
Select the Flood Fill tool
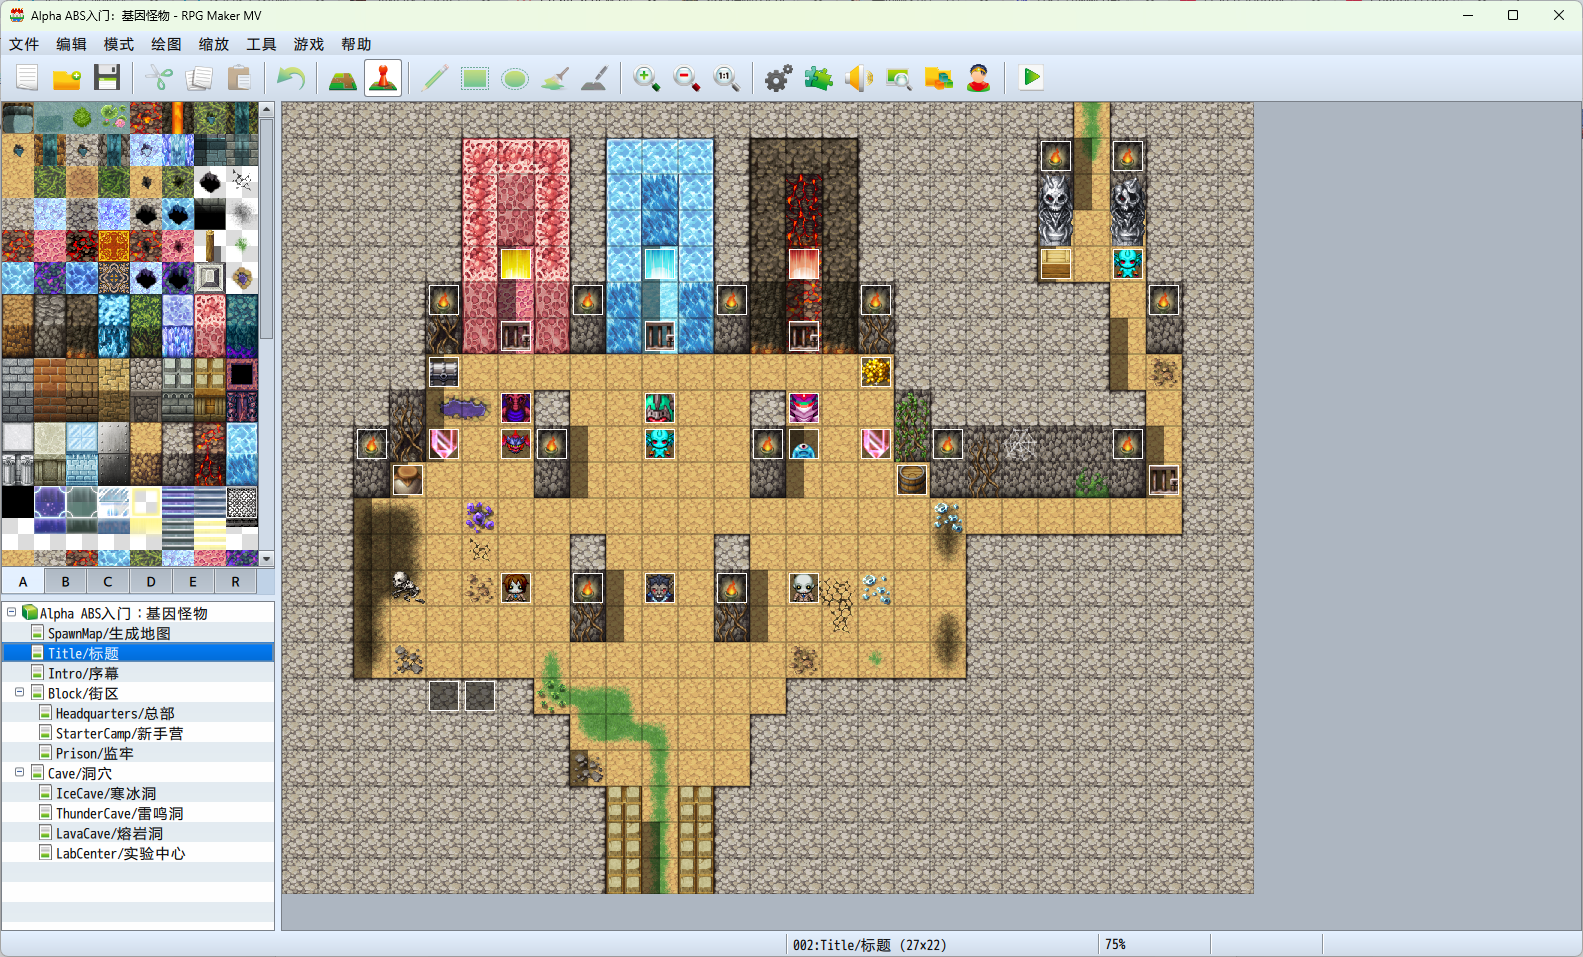point(555,78)
